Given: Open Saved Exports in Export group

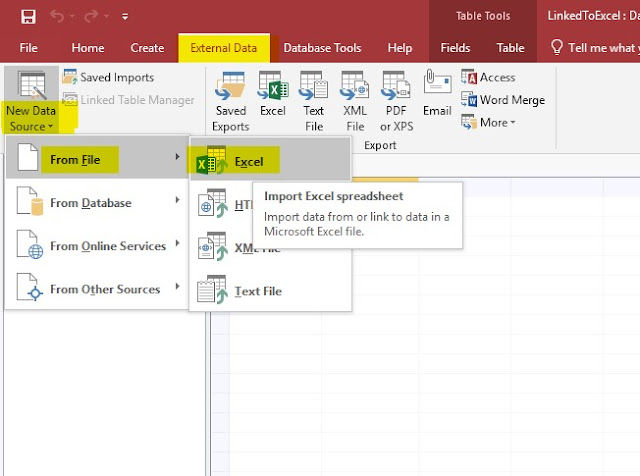Looking at the screenshot, I should tap(231, 101).
